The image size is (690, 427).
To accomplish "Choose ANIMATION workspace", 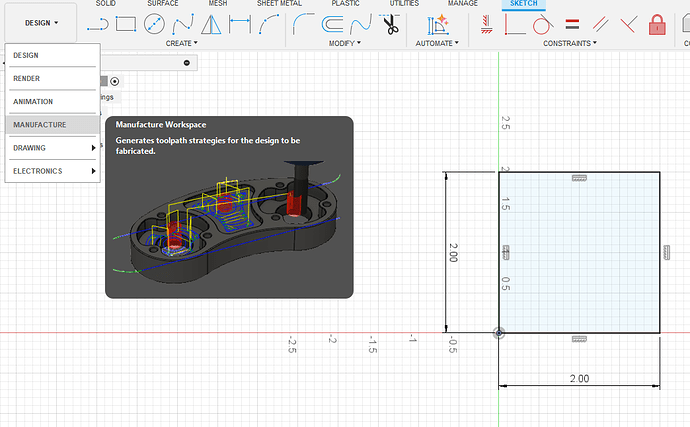I will [x=52, y=102].
